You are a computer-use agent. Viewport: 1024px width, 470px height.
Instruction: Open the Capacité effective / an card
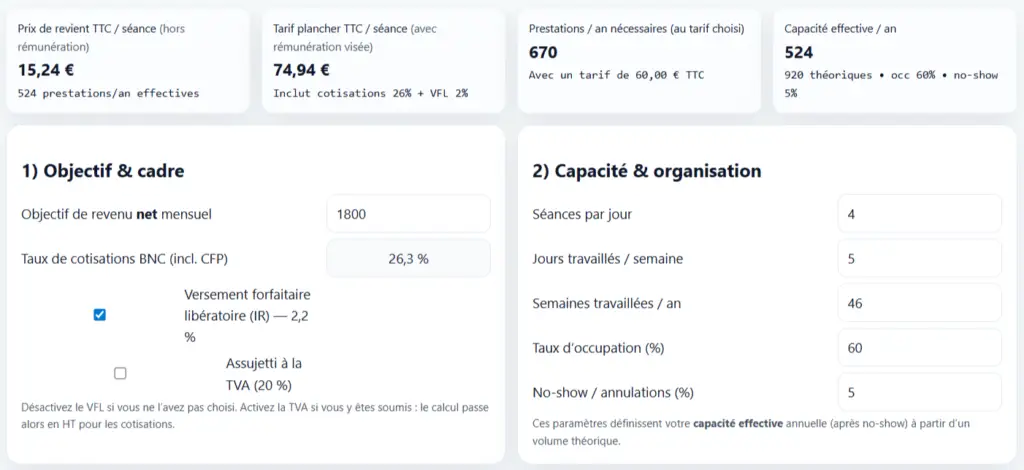pyautogui.click(x=895, y=61)
